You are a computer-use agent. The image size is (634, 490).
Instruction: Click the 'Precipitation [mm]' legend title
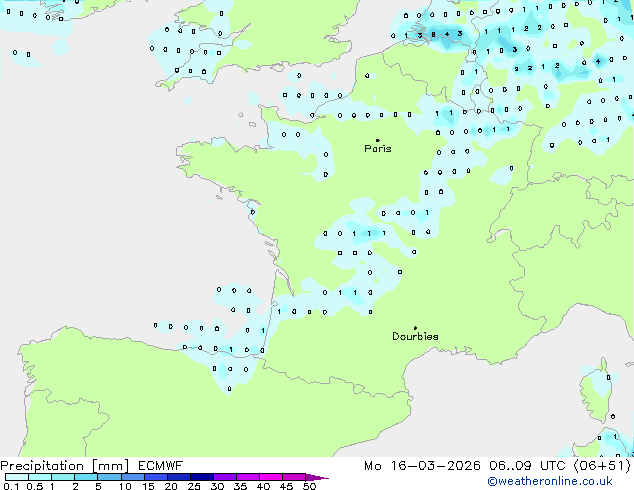pyautogui.click(x=65, y=466)
